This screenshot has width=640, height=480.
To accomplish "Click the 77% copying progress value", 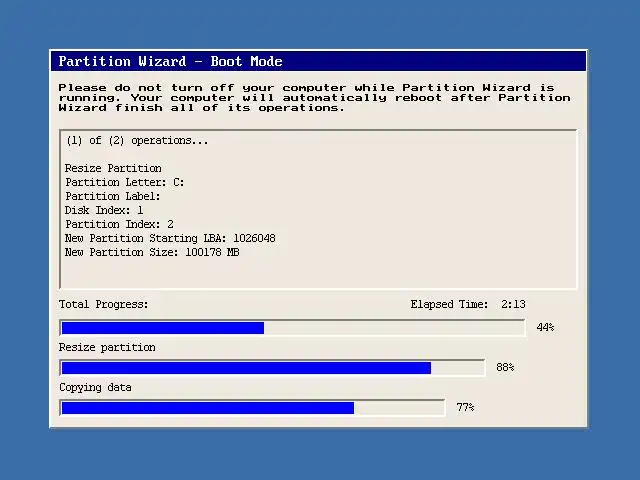I will [x=465, y=407].
